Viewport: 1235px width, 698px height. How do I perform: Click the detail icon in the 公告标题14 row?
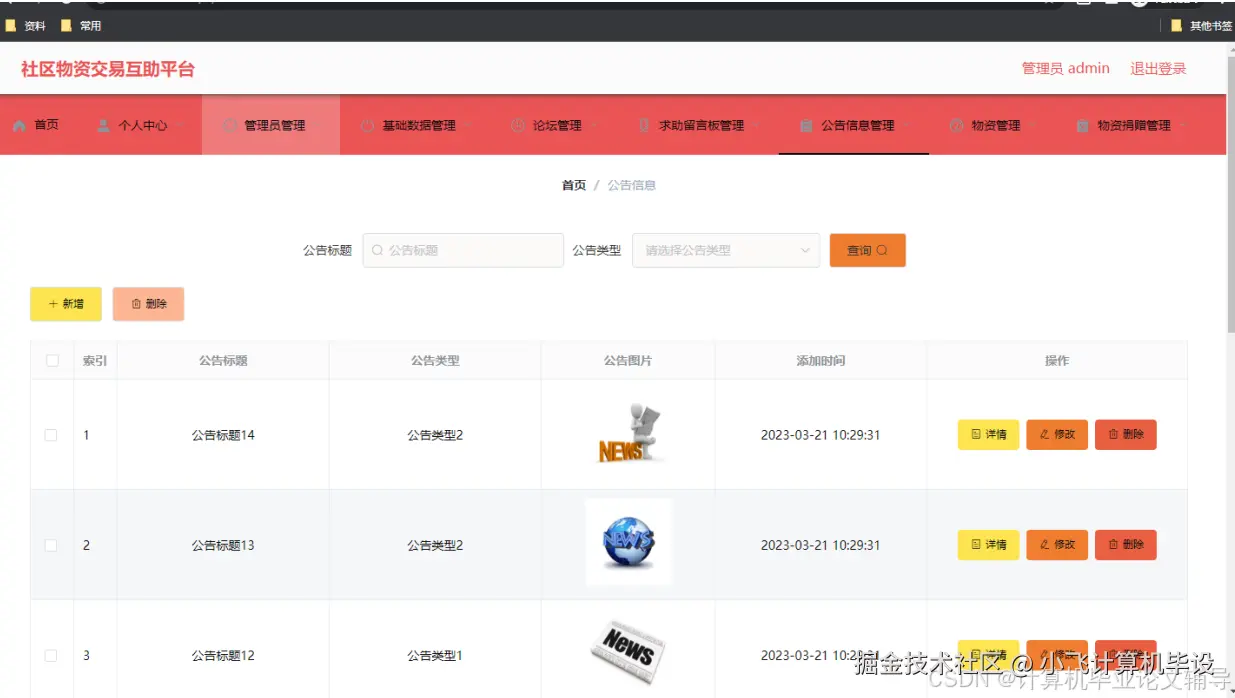tap(976, 434)
